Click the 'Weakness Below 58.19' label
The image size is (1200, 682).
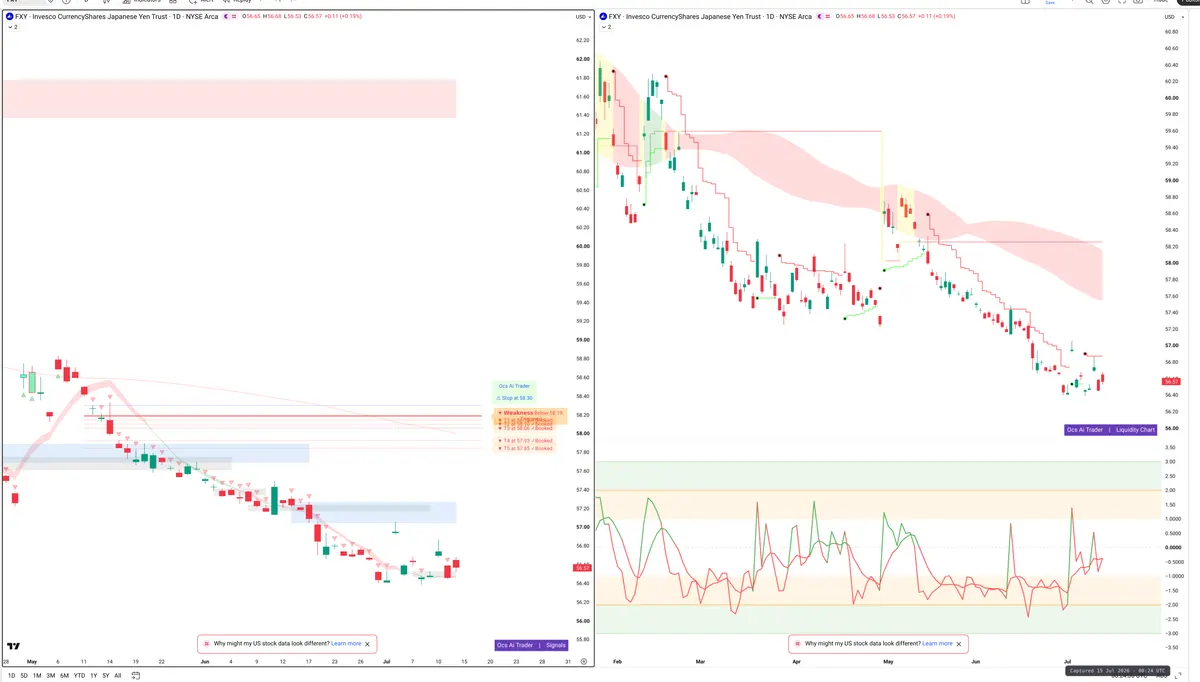pos(532,412)
